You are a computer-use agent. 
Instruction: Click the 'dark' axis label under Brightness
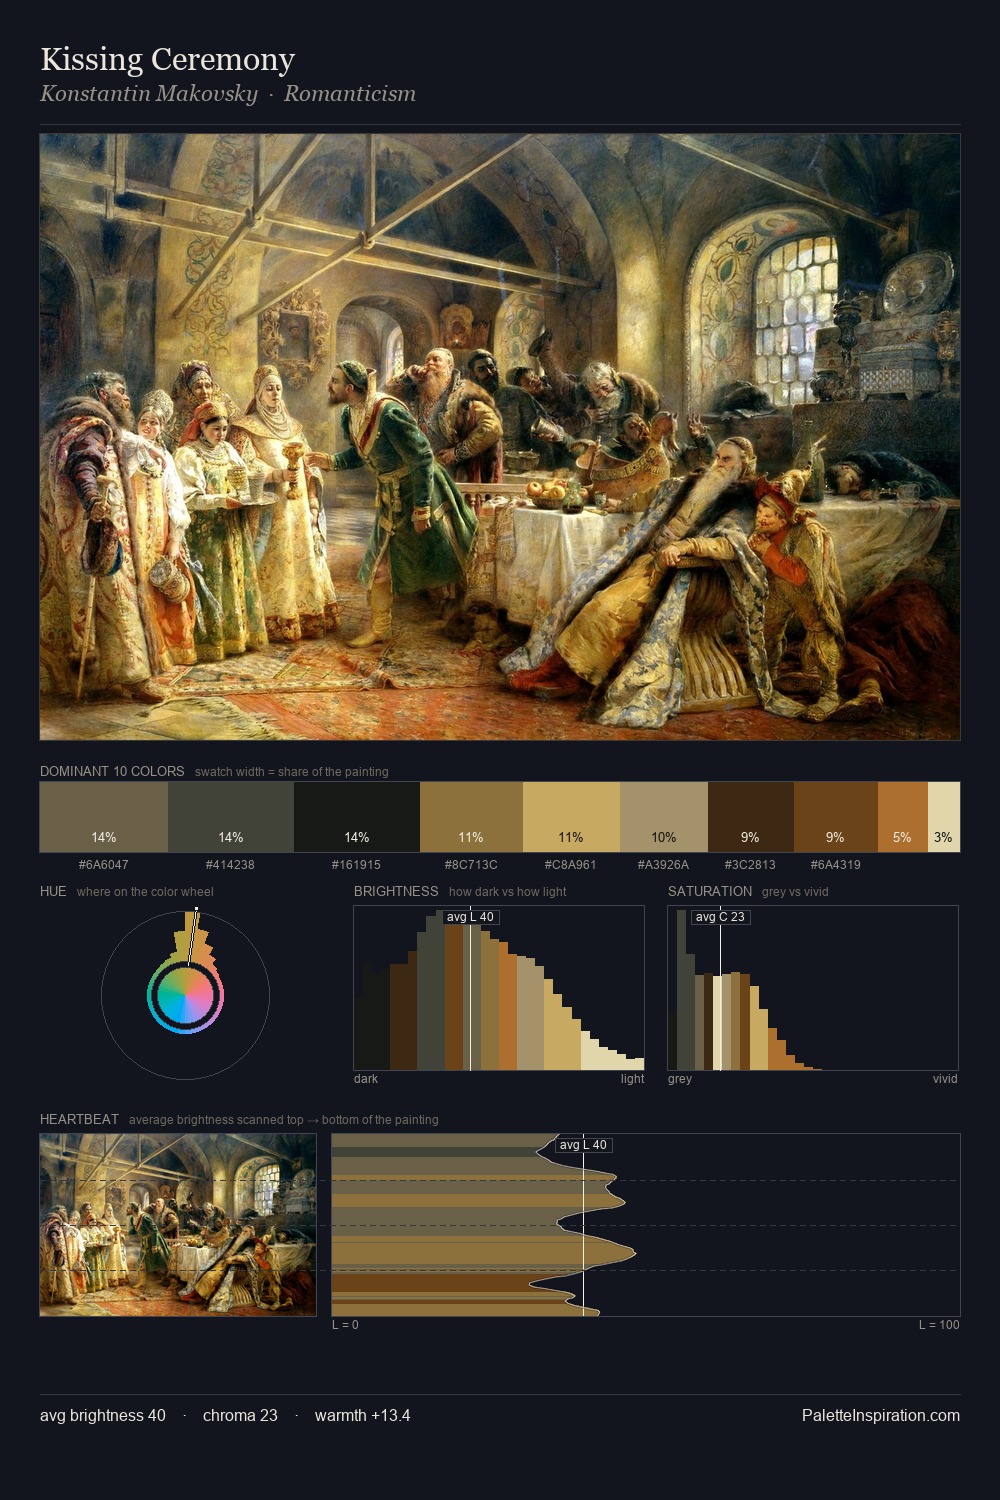366,1078
